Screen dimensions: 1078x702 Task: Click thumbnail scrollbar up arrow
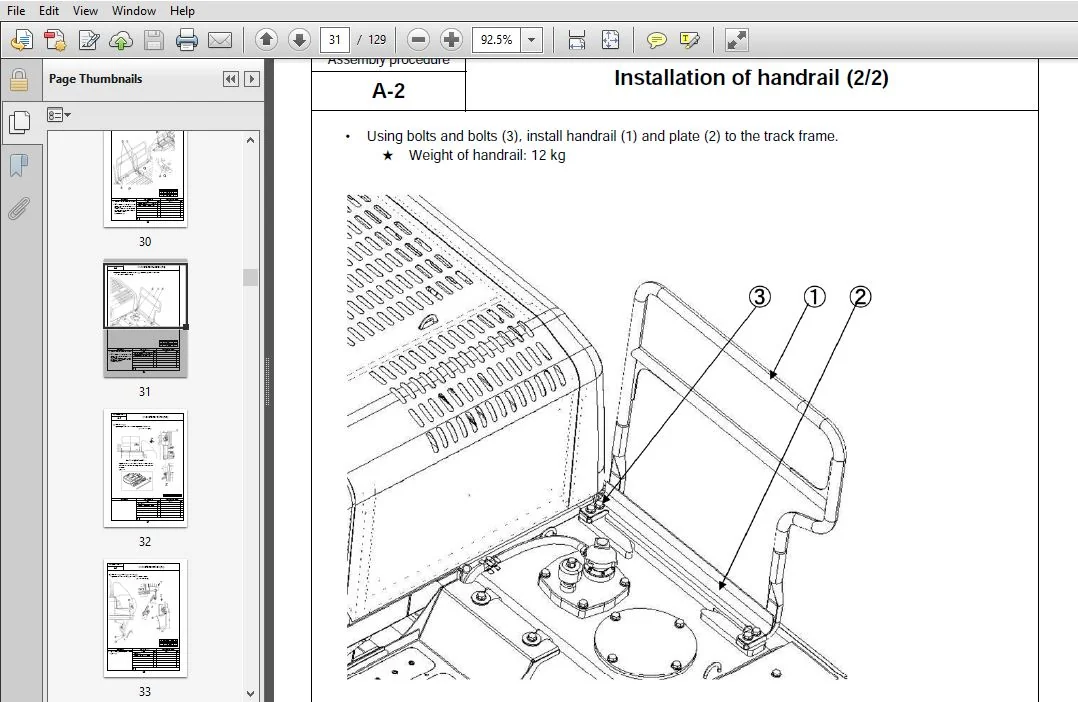[x=250, y=140]
